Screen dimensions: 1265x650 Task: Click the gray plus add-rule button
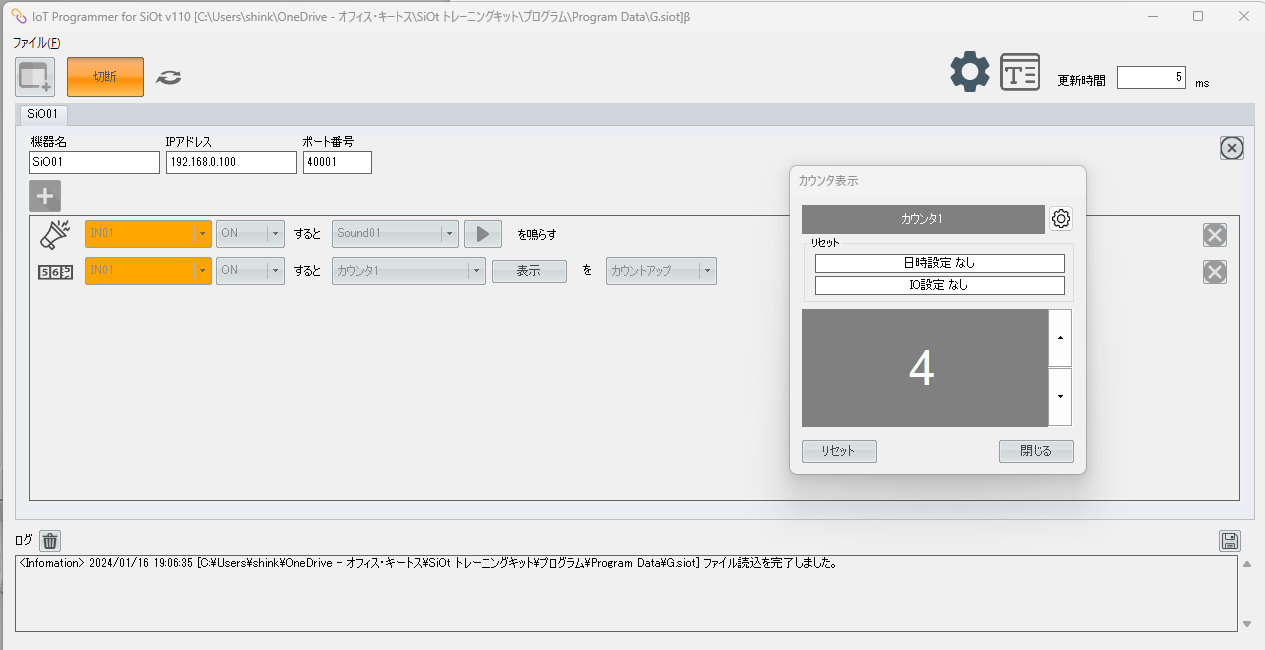coord(45,196)
